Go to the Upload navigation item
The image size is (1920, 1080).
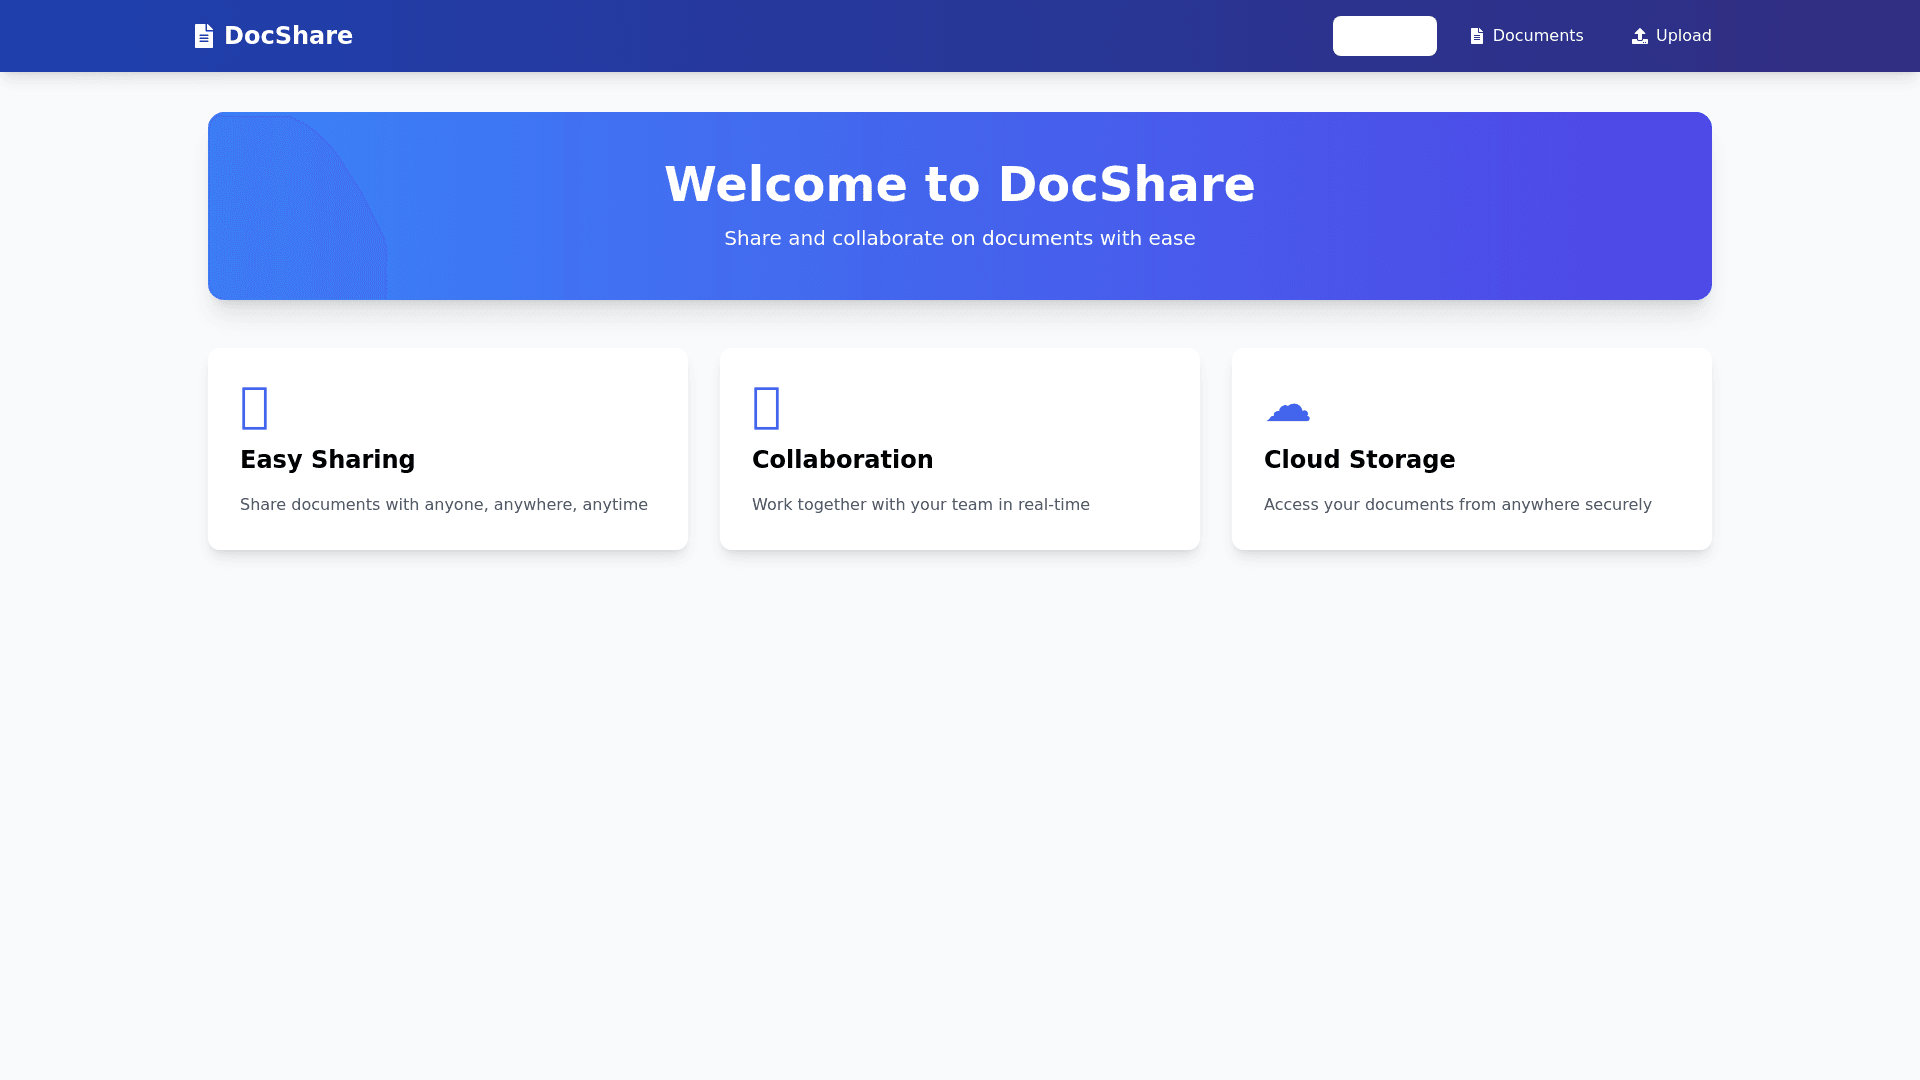(1683, 36)
